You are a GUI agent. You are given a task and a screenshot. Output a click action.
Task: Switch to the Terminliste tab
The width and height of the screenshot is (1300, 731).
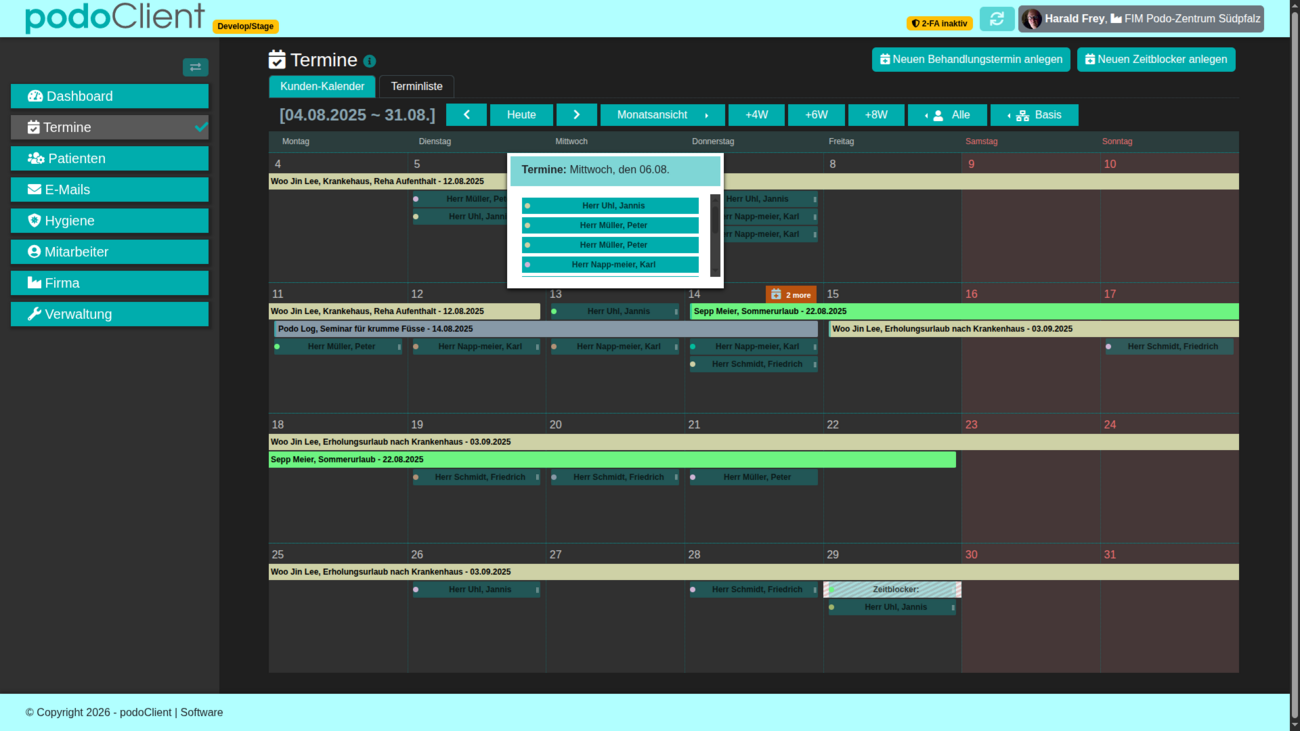[416, 87]
